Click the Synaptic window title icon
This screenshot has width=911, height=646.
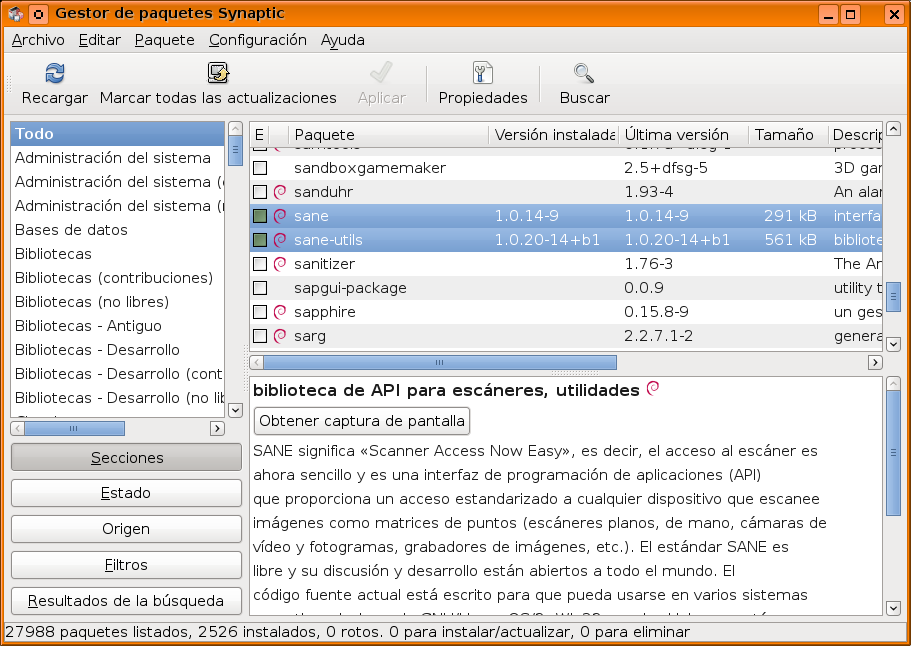click(16, 14)
